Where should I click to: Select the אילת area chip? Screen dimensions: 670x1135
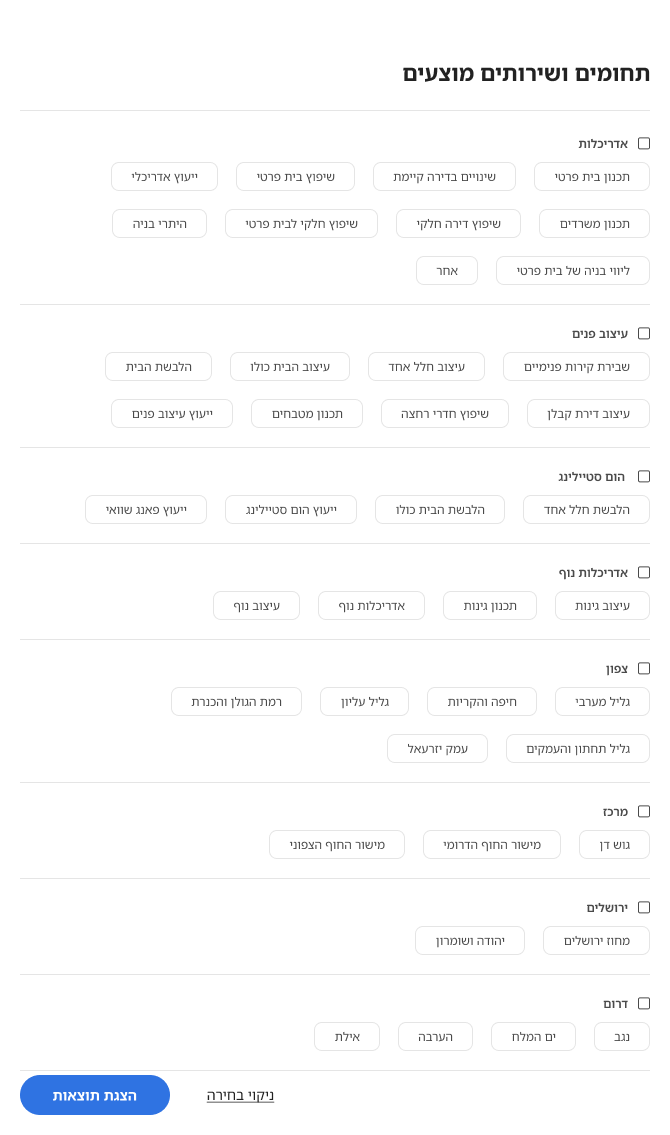coord(347,1037)
